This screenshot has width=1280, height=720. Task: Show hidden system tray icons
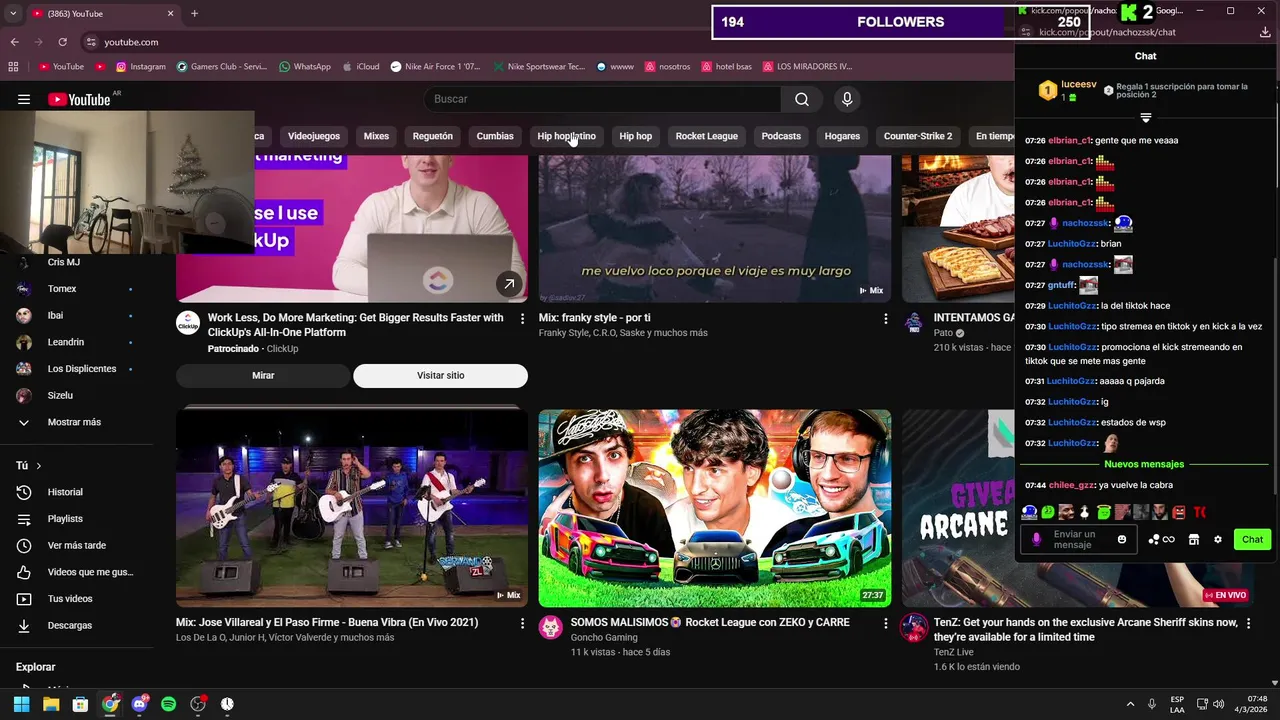coord(1130,704)
